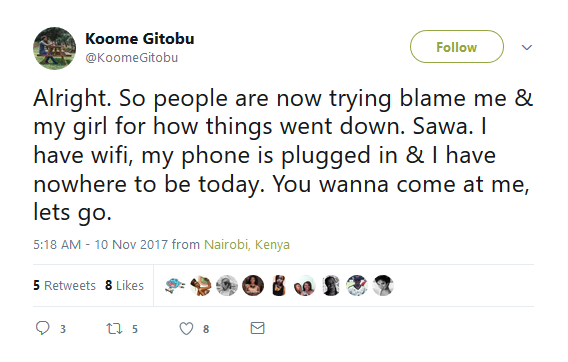Viewport: 568px width, 362px height.
Task: Click the reply speech bubble icon
Action: pyautogui.click(x=43, y=328)
